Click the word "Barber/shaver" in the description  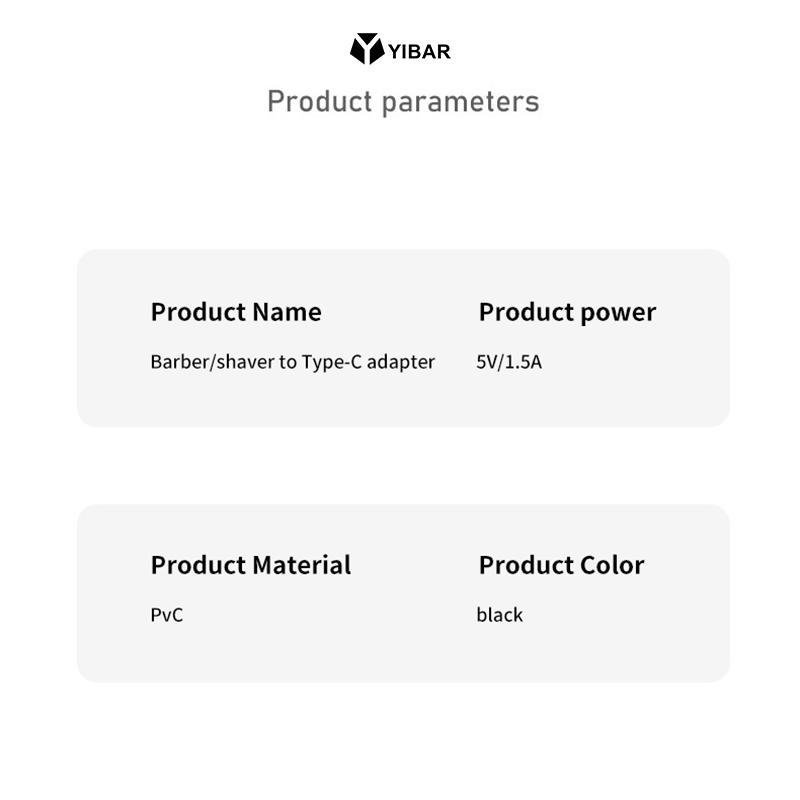211,362
